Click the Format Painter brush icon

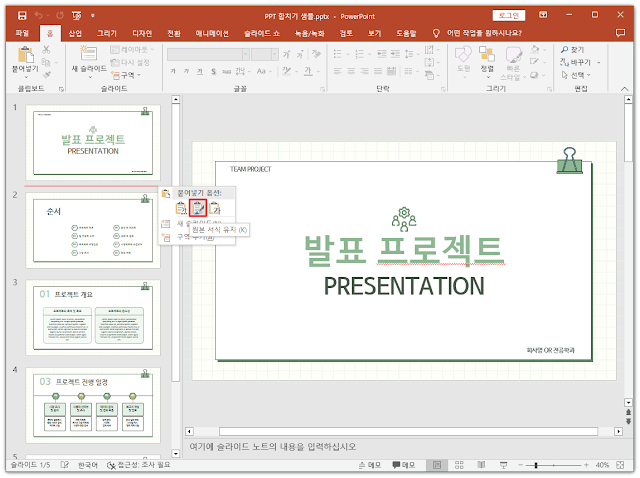point(46,75)
